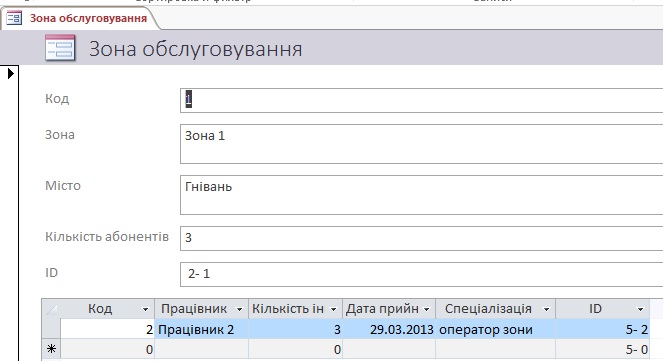Select the cell оператор зони
The width and height of the screenshot is (663, 361).
click(x=496, y=329)
